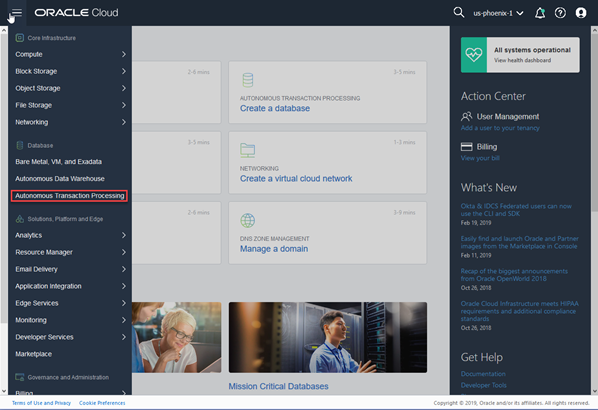Screen dimensions: 598x410
Task: Open Marketplace in Console news link
Action: coord(519,242)
